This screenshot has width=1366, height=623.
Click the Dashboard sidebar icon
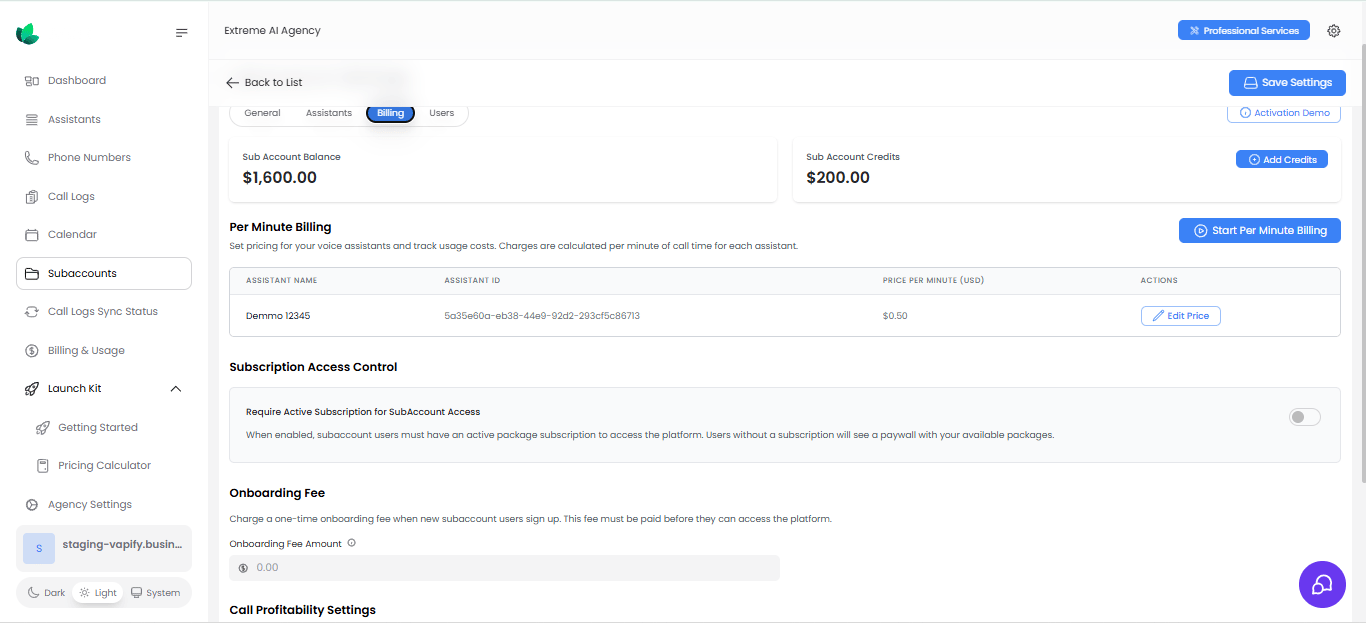pyautogui.click(x=32, y=81)
